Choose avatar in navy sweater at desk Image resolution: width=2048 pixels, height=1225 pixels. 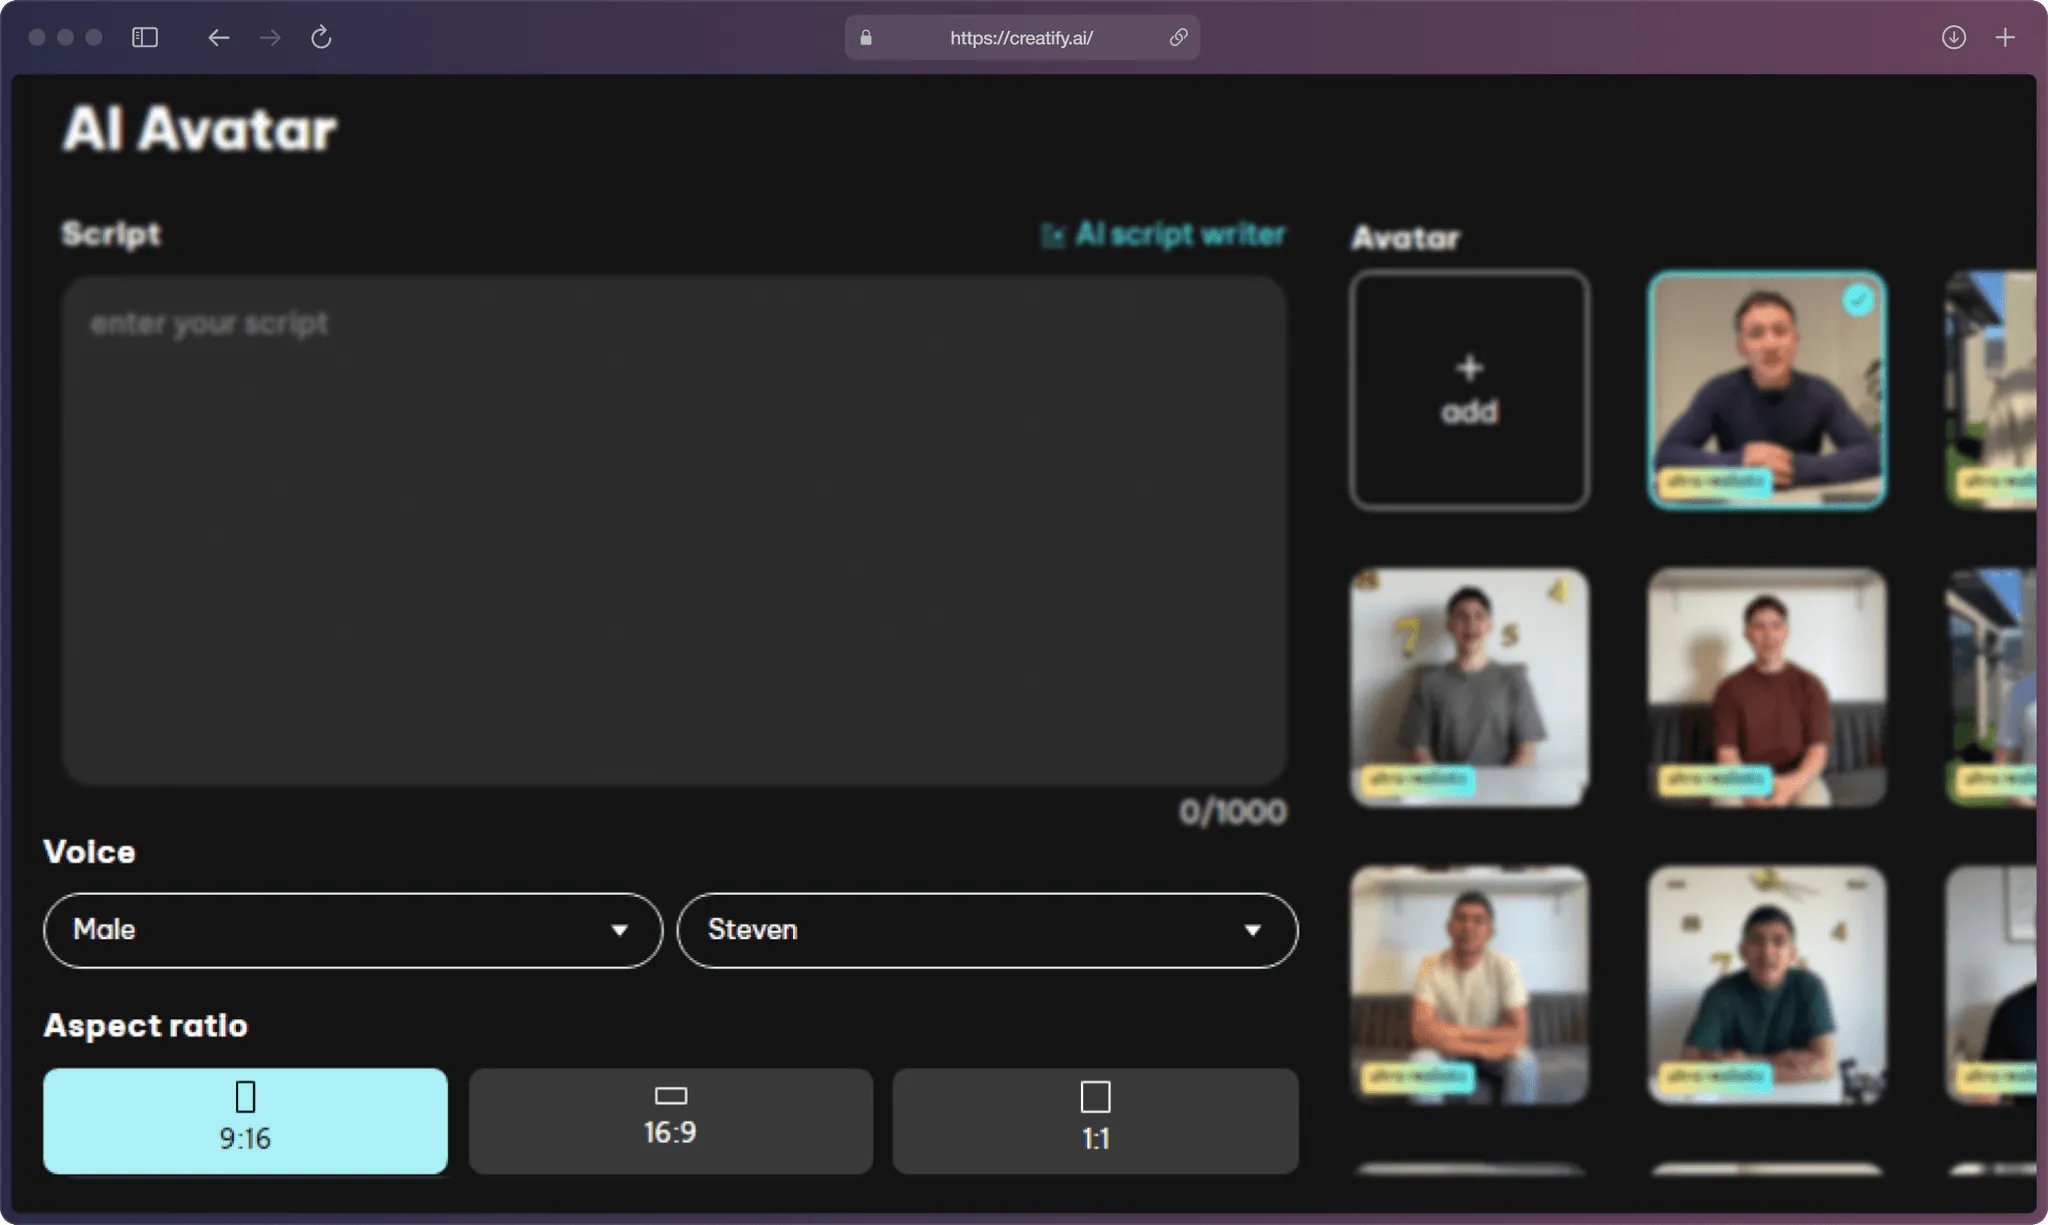pyautogui.click(x=1767, y=390)
